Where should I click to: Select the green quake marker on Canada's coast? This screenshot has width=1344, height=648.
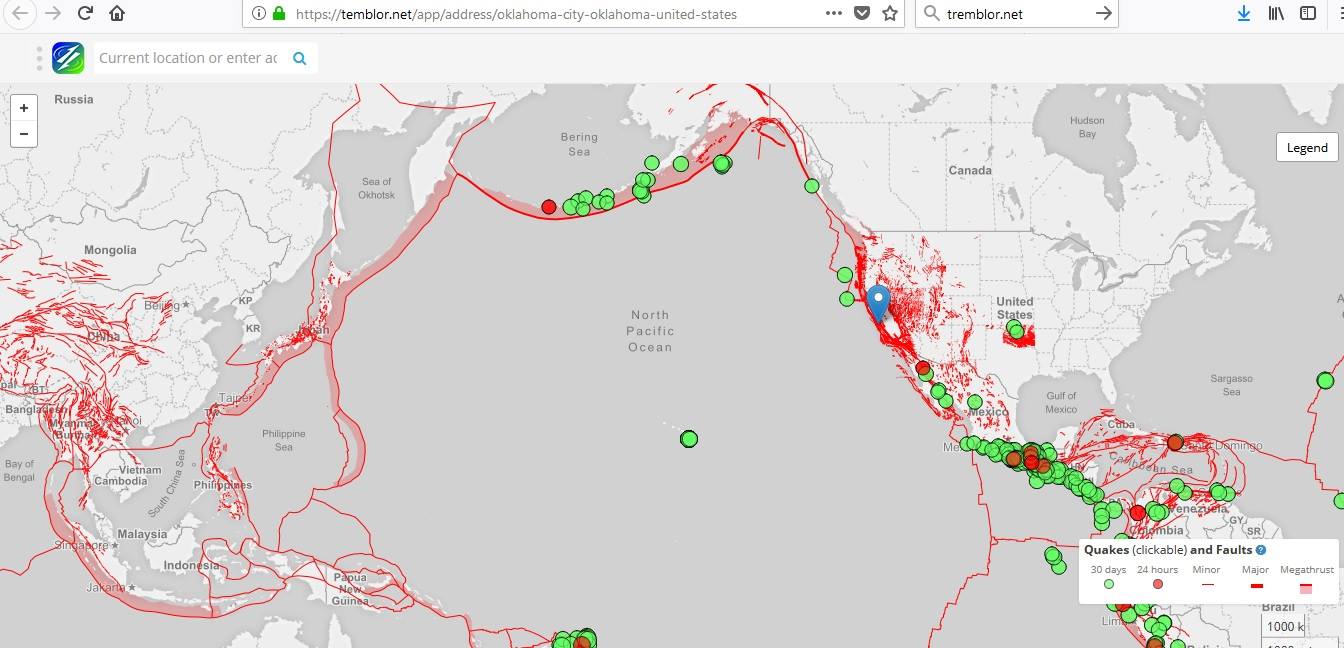point(812,185)
